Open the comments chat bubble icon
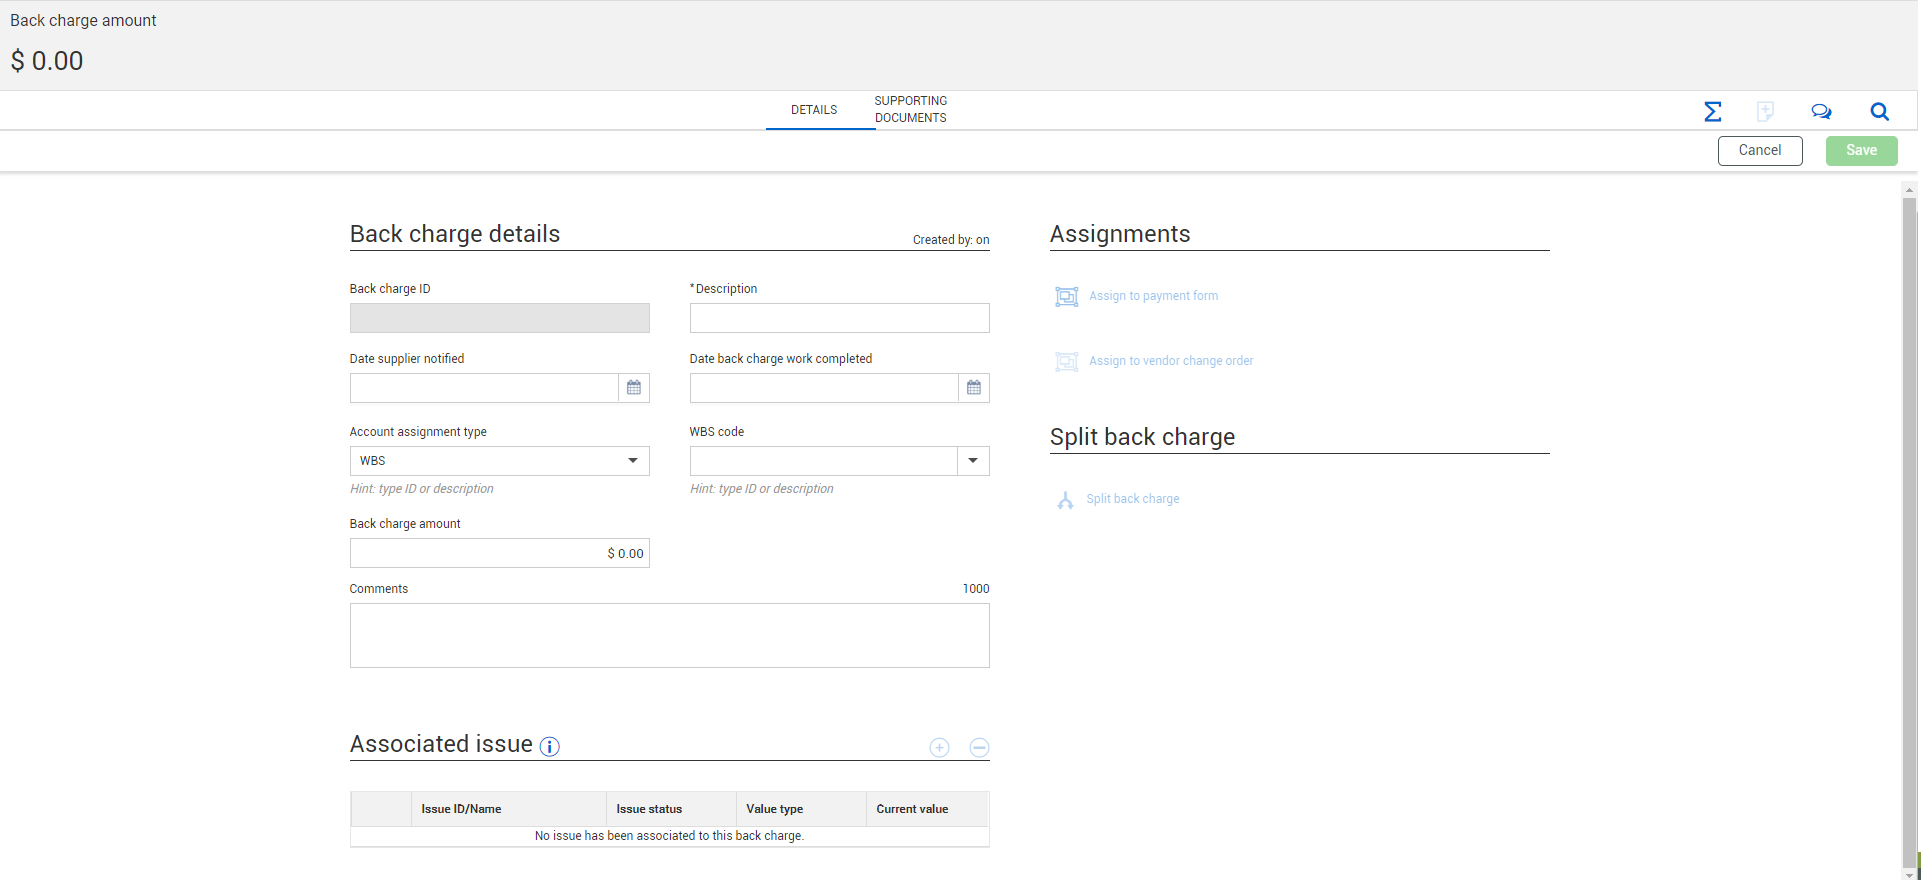1921x880 pixels. point(1821,112)
